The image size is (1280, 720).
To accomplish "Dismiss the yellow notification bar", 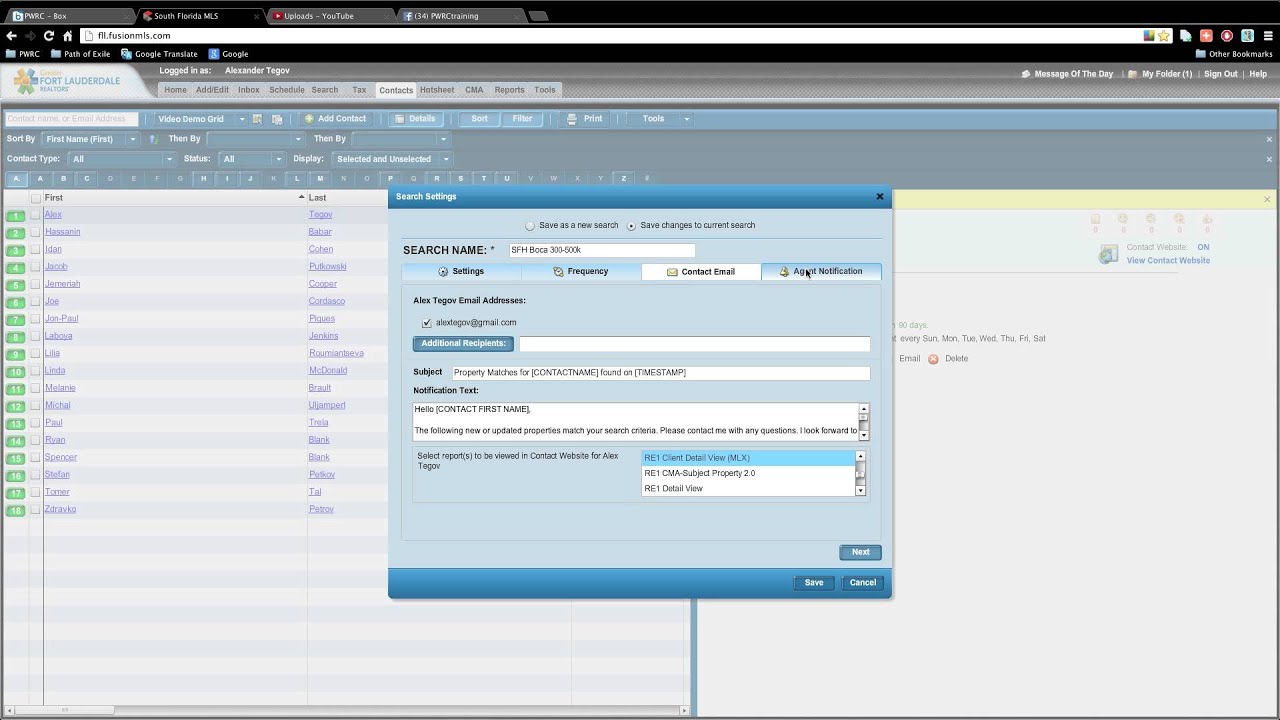I will coord(1267,199).
